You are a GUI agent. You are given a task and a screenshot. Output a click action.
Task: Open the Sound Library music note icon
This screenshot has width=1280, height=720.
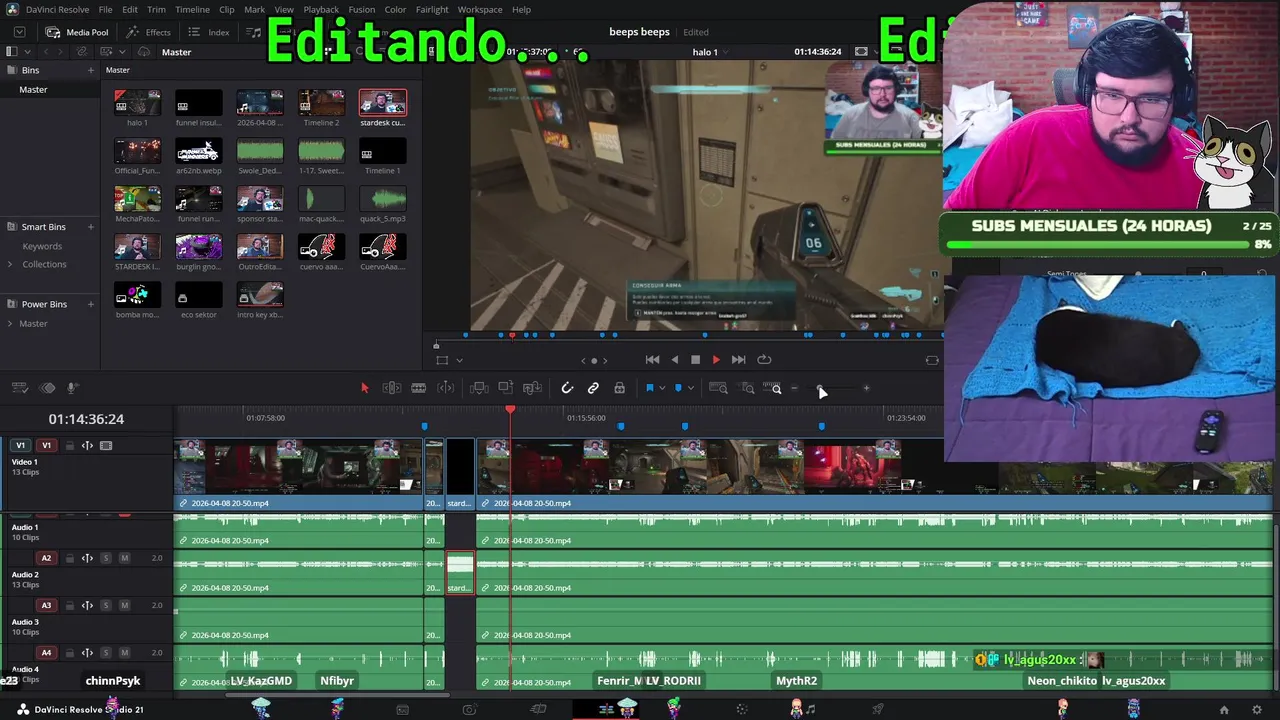(x=254, y=32)
